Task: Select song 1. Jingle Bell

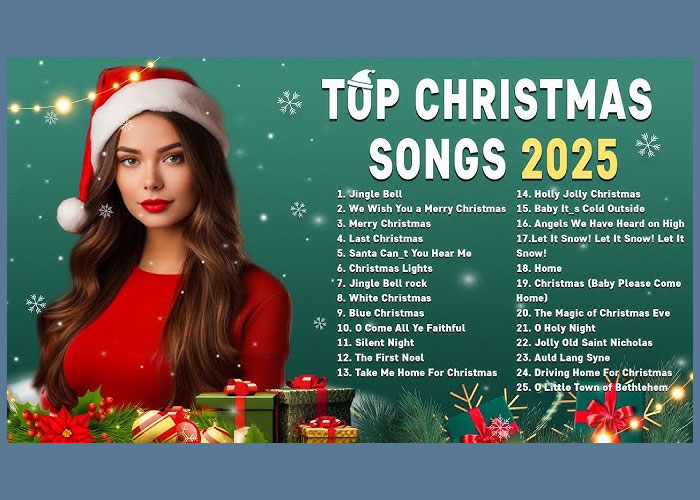Action: click(x=369, y=194)
